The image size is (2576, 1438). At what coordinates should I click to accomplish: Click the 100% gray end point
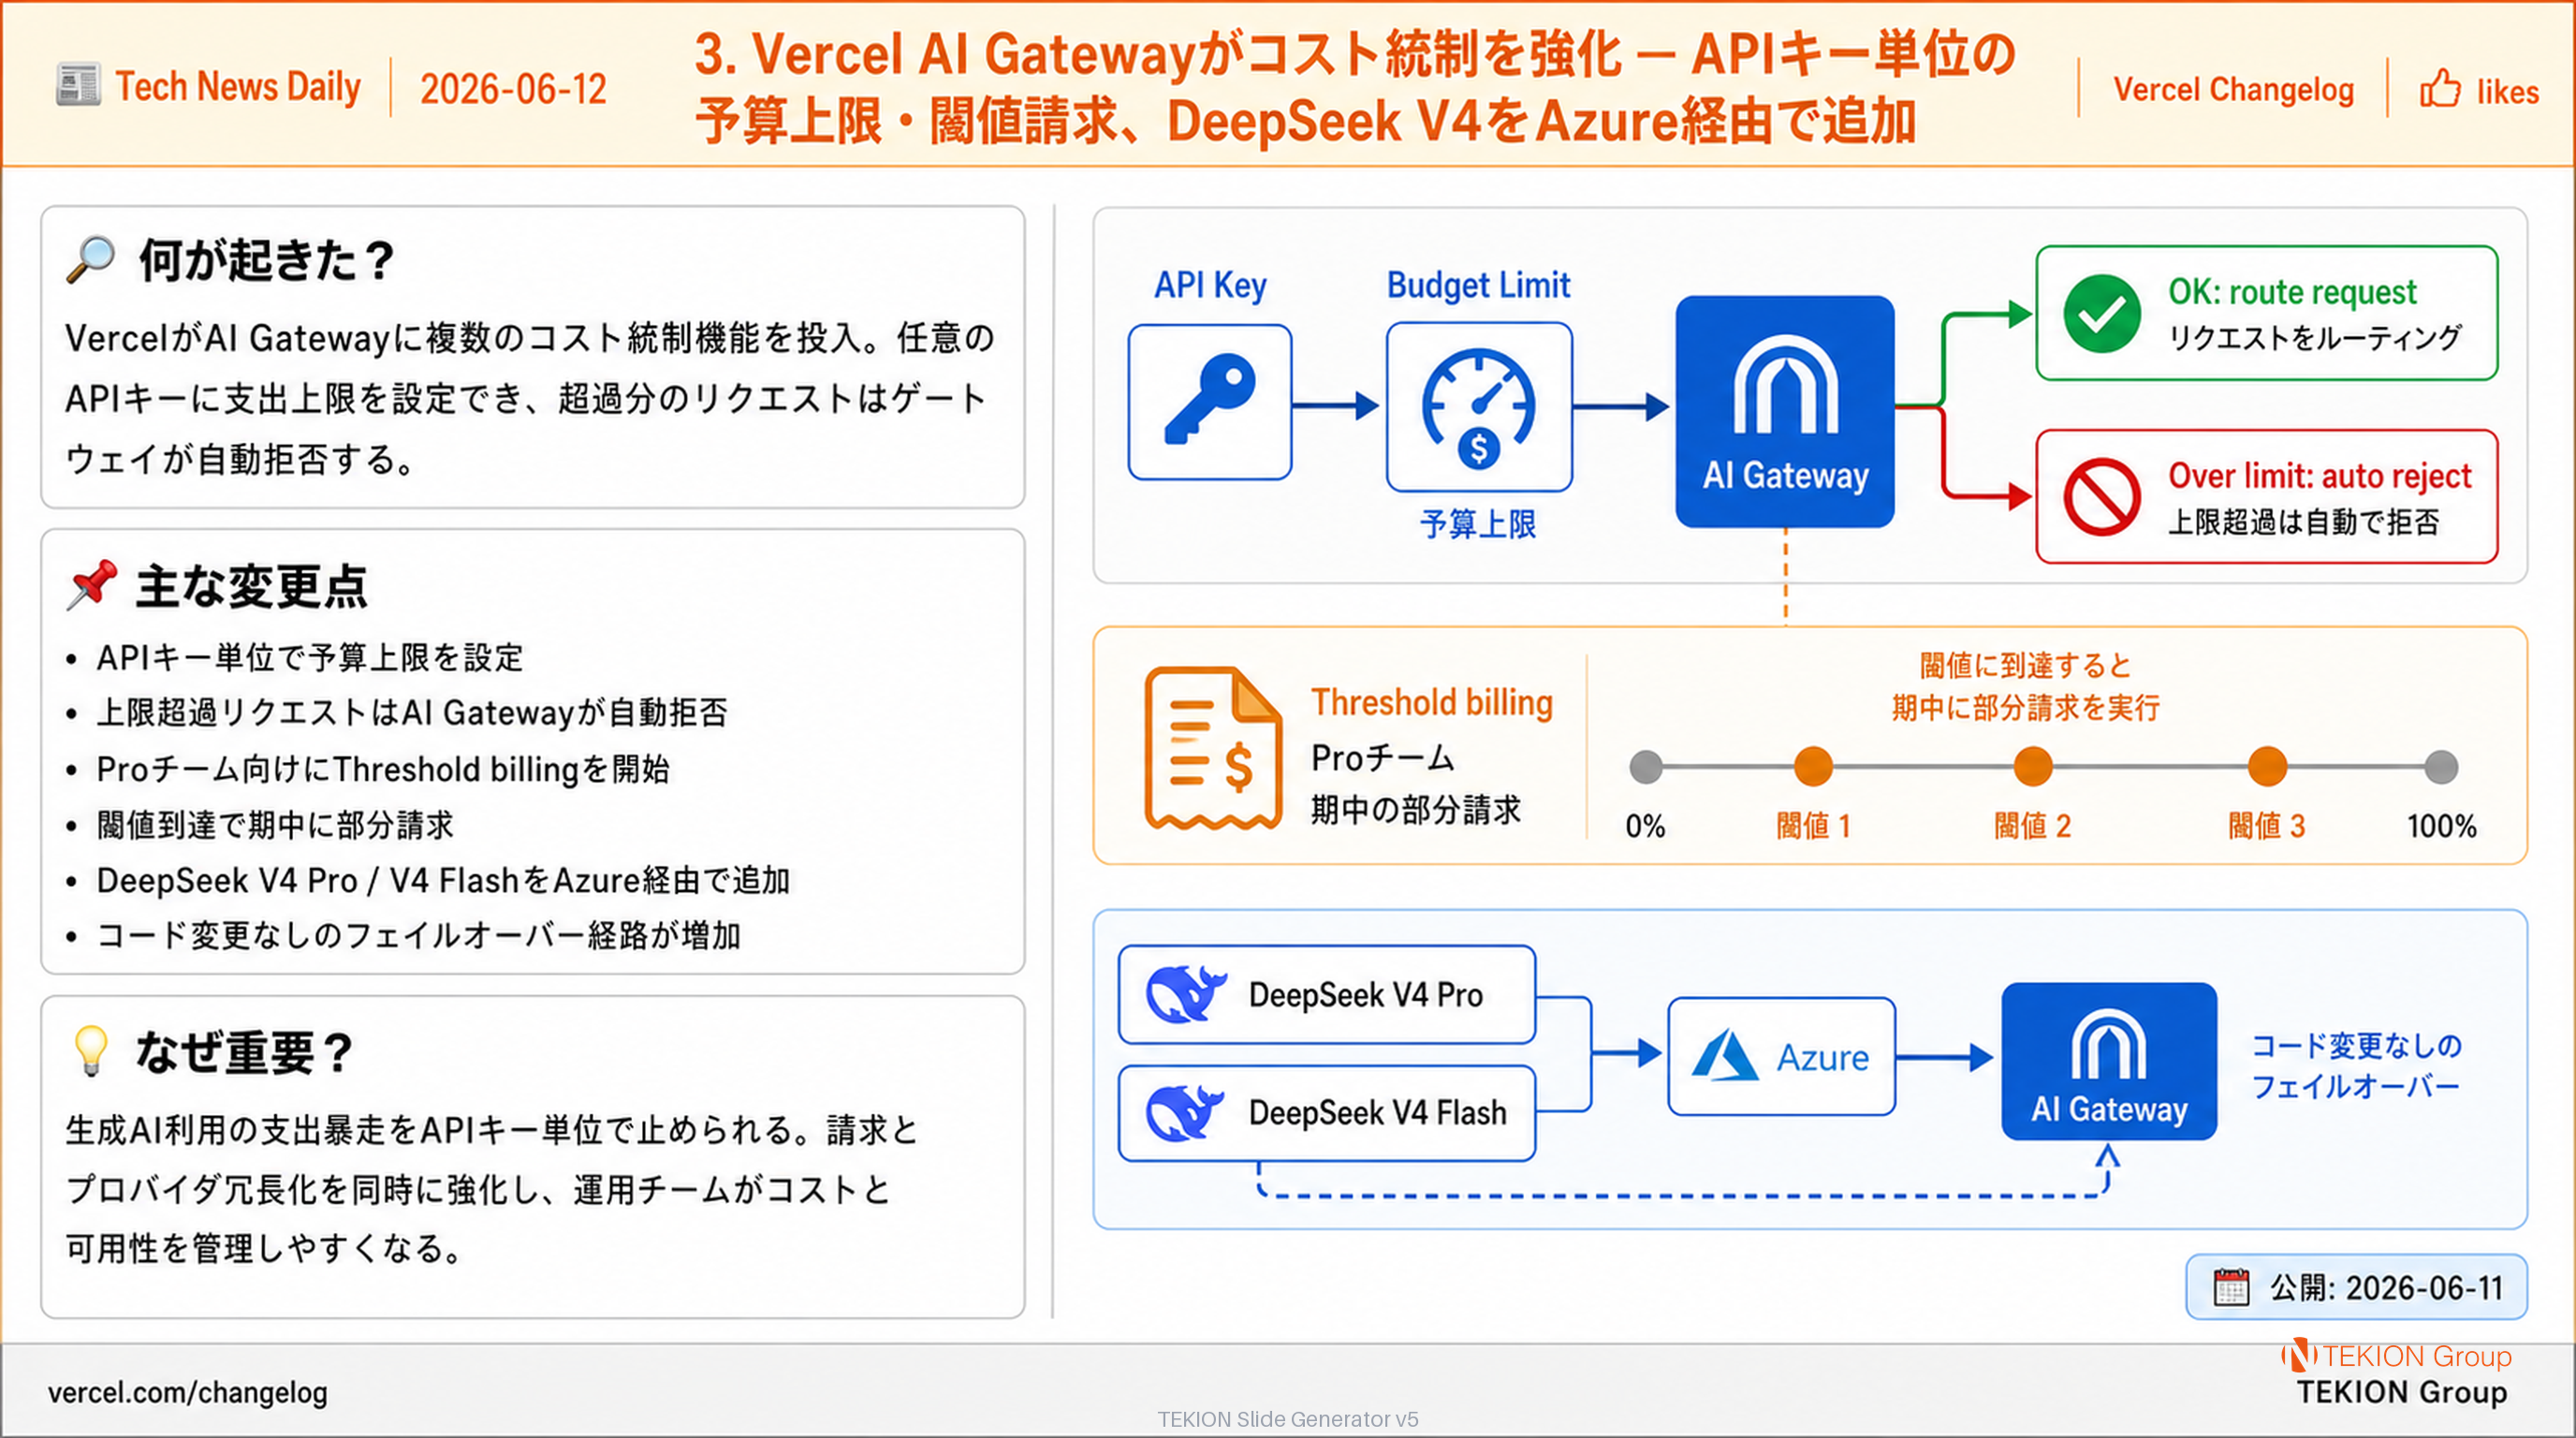[2441, 767]
